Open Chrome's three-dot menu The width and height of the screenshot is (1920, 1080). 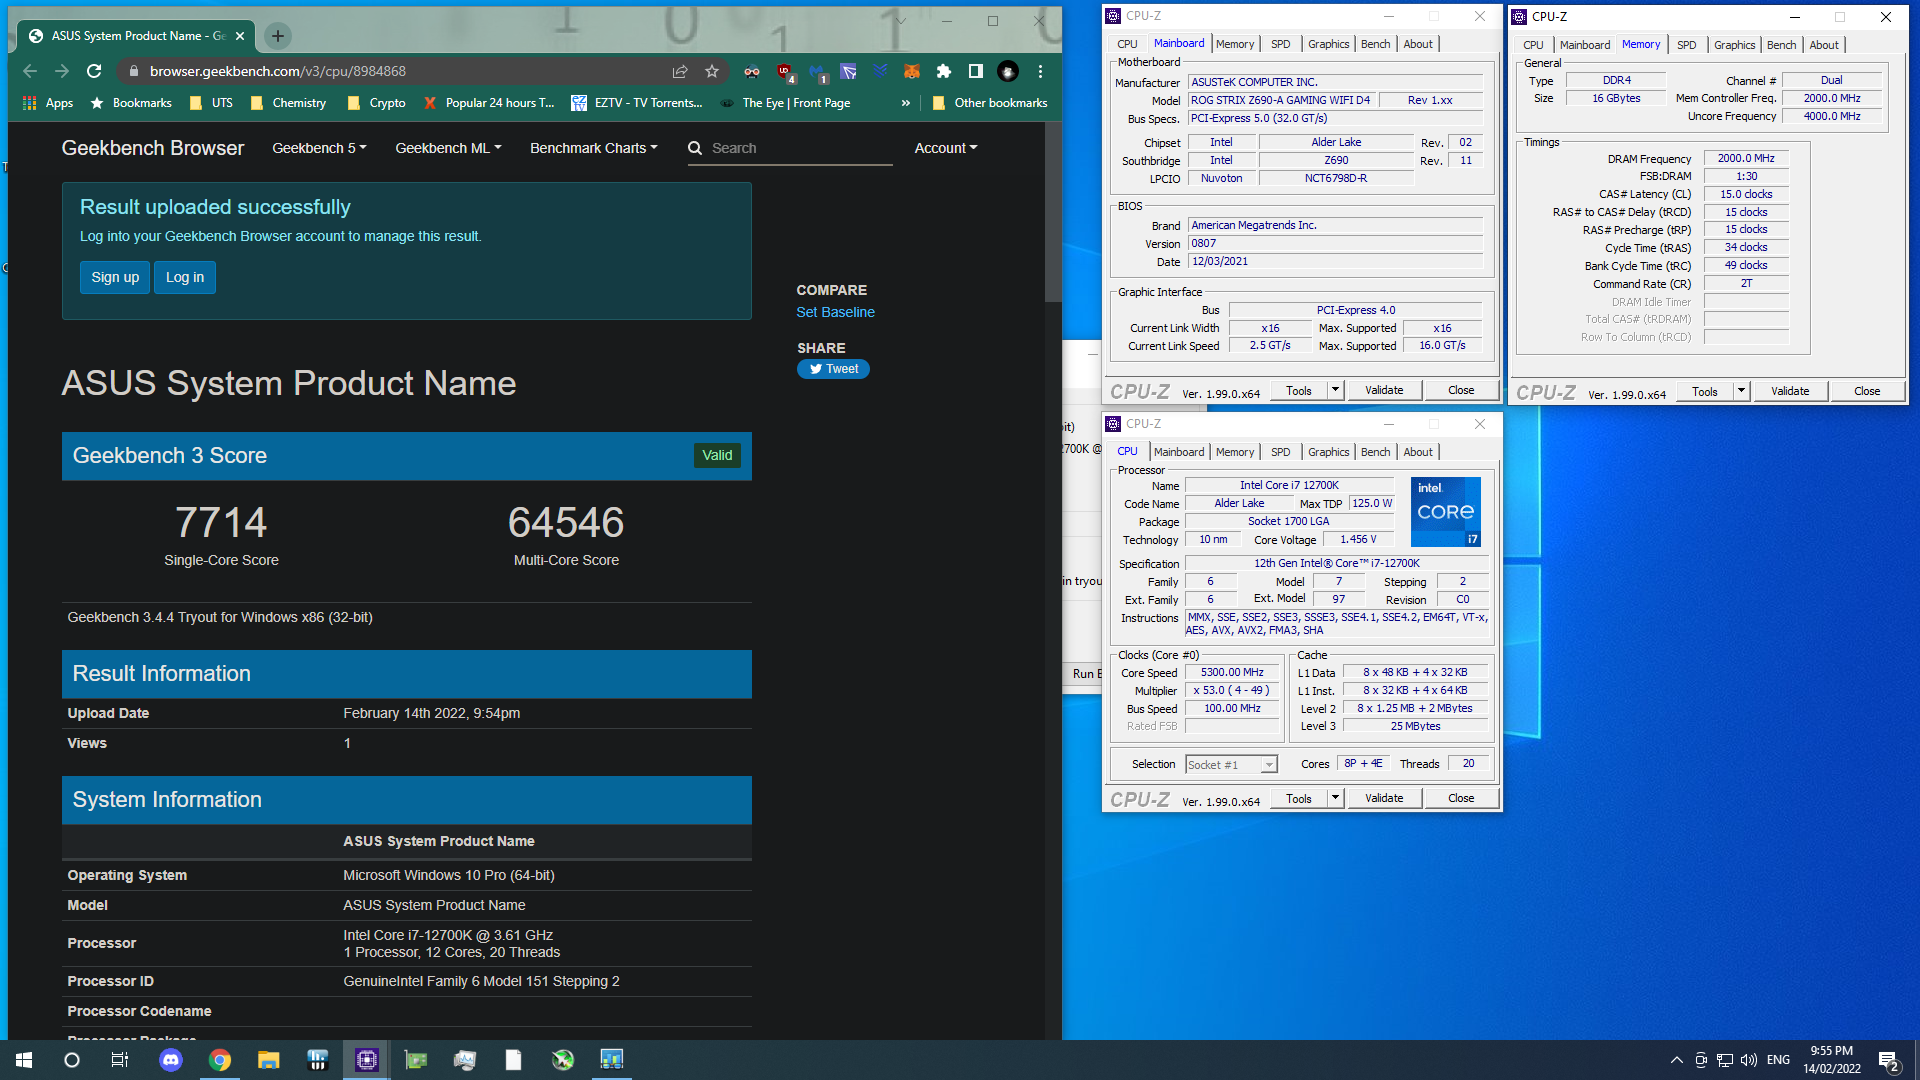tap(1040, 71)
